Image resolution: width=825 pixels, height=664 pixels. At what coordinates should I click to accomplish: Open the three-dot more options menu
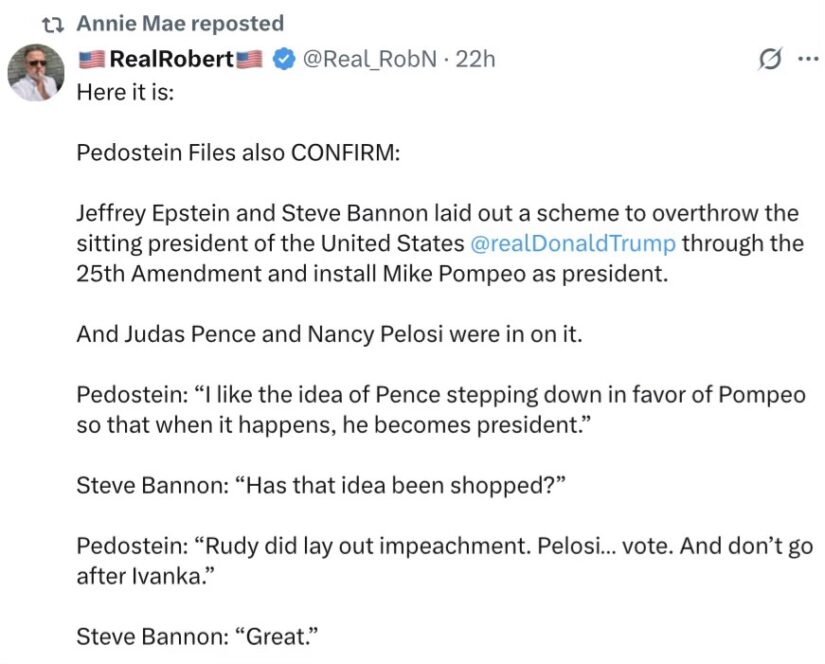pos(809,59)
